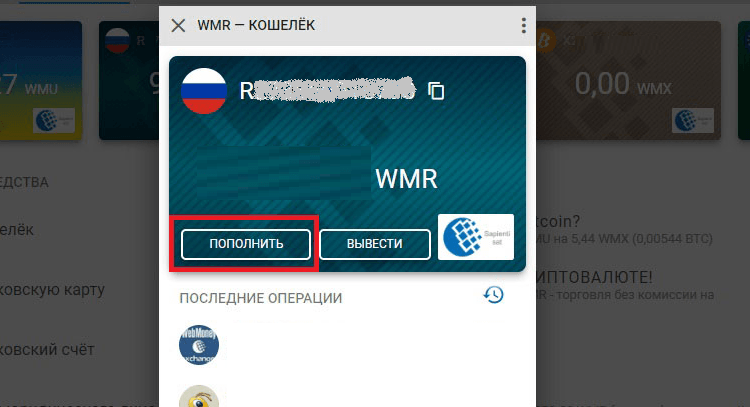Select the partially hidden R wallet card
This screenshot has height=407, width=750.
[129, 80]
